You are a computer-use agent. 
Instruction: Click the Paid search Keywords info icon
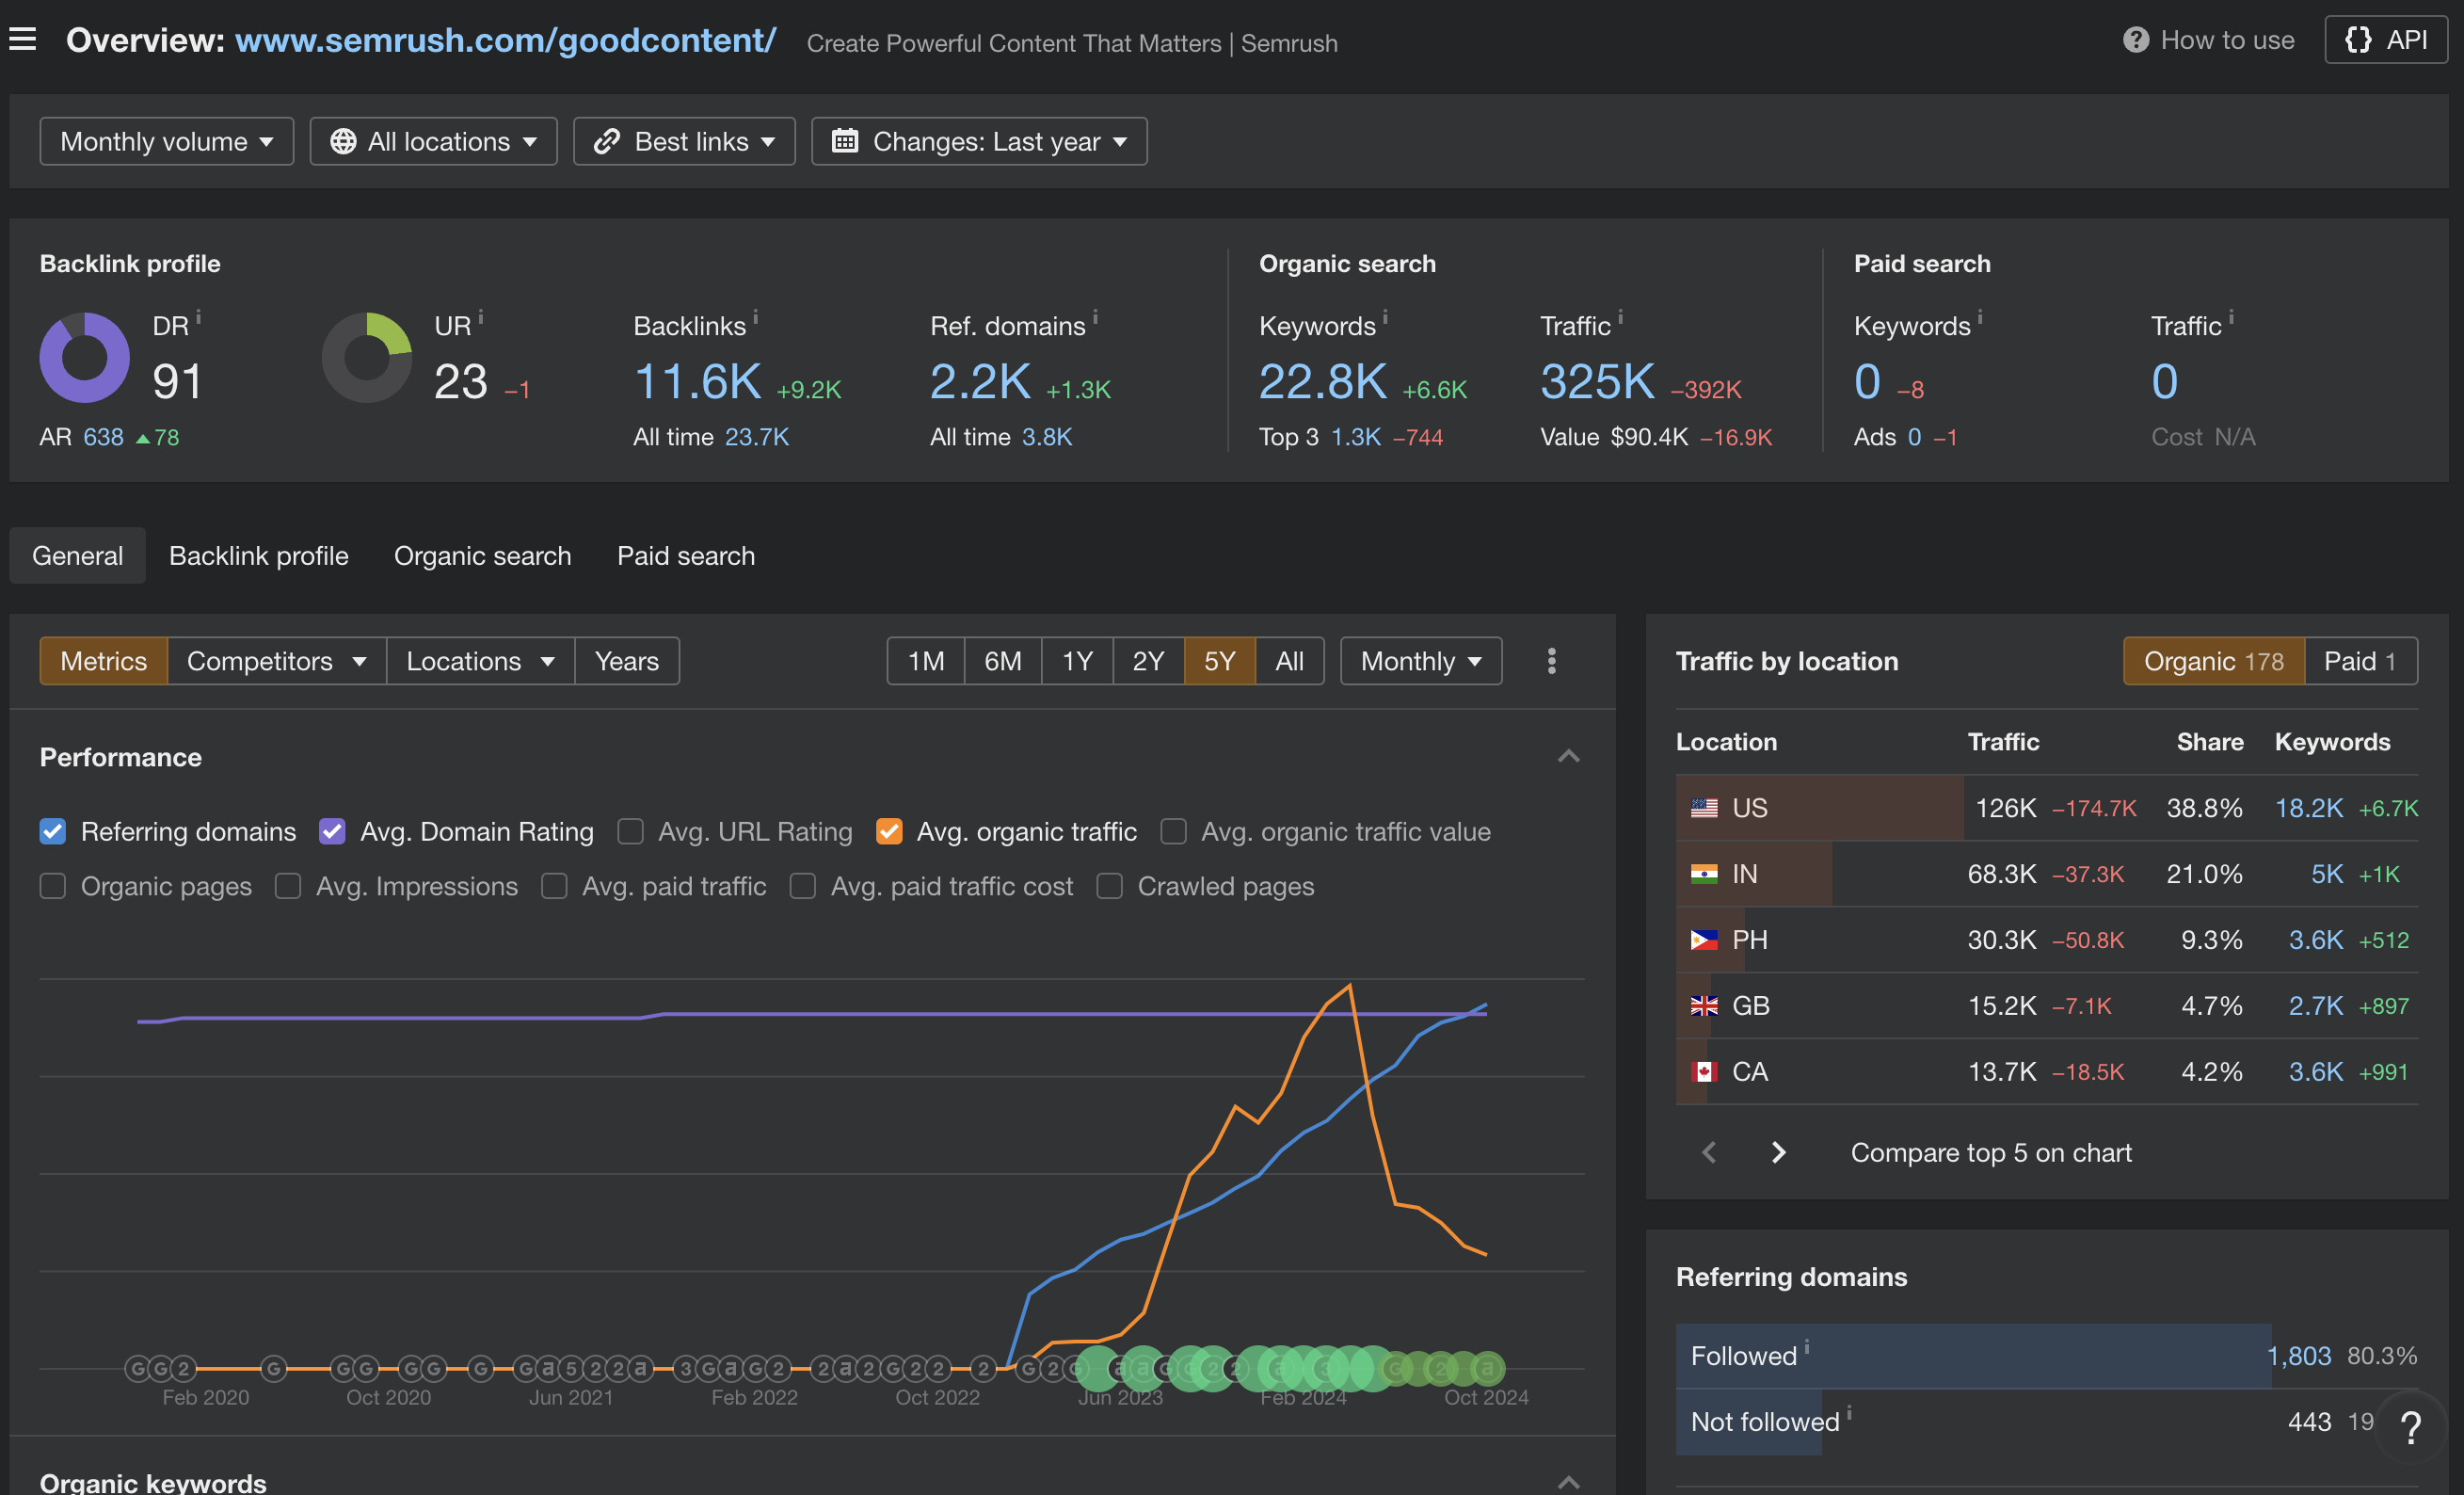1980,317
